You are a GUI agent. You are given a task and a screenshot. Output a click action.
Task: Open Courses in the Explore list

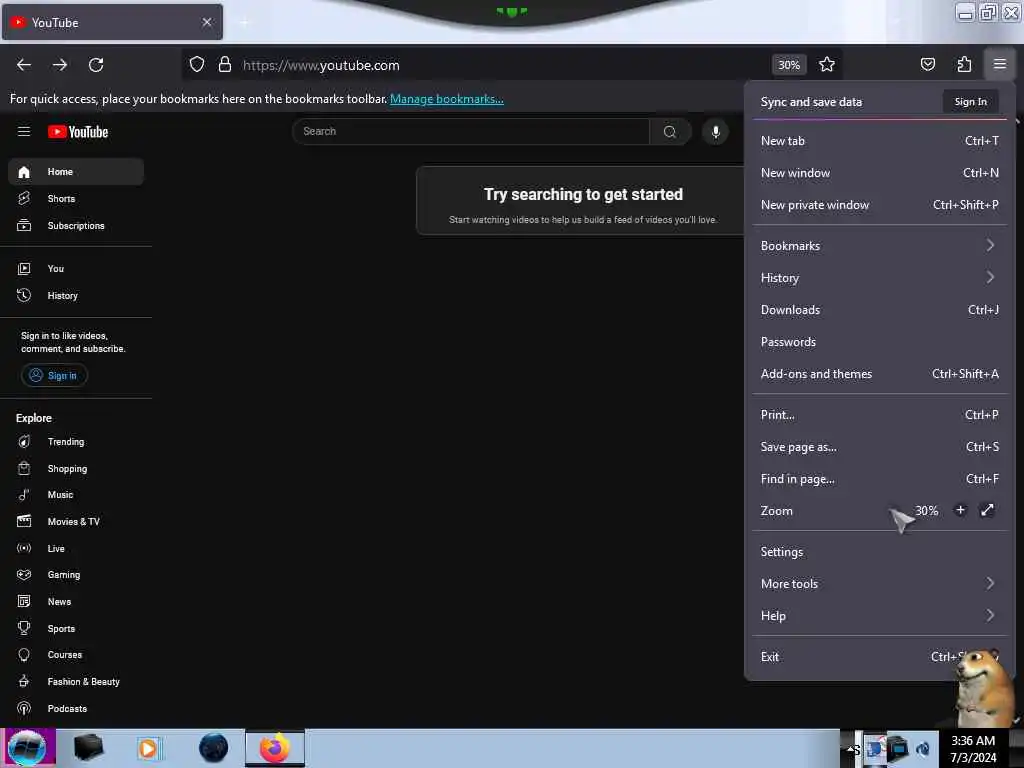[x=76, y=655]
